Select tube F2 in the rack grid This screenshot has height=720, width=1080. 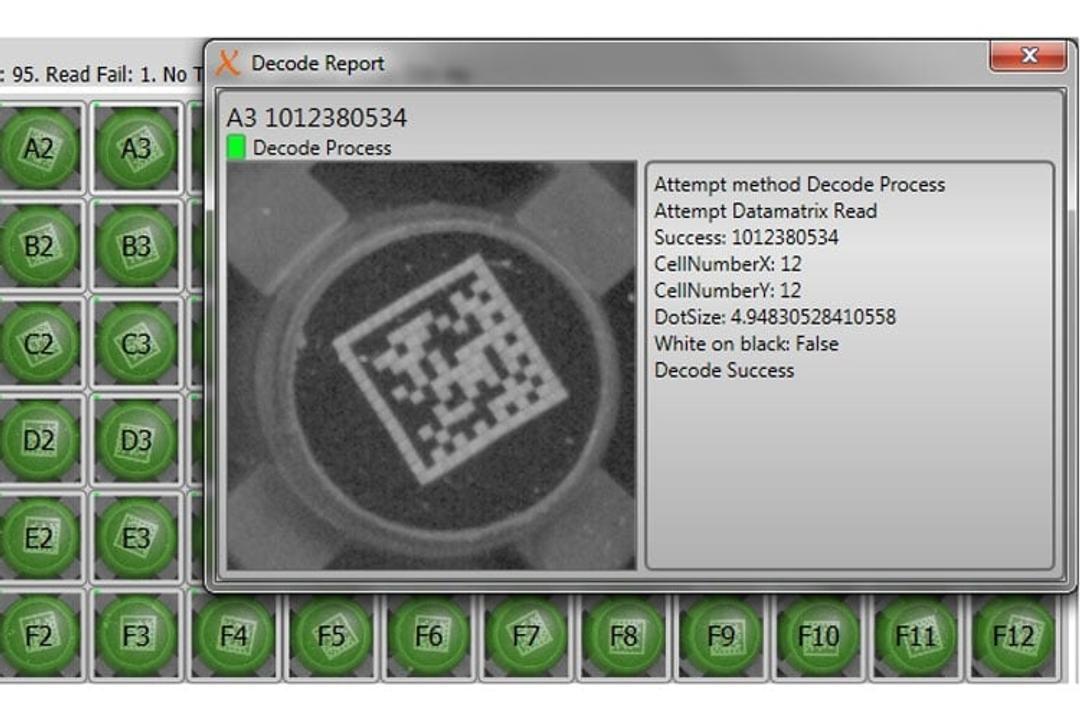pos(39,635)
